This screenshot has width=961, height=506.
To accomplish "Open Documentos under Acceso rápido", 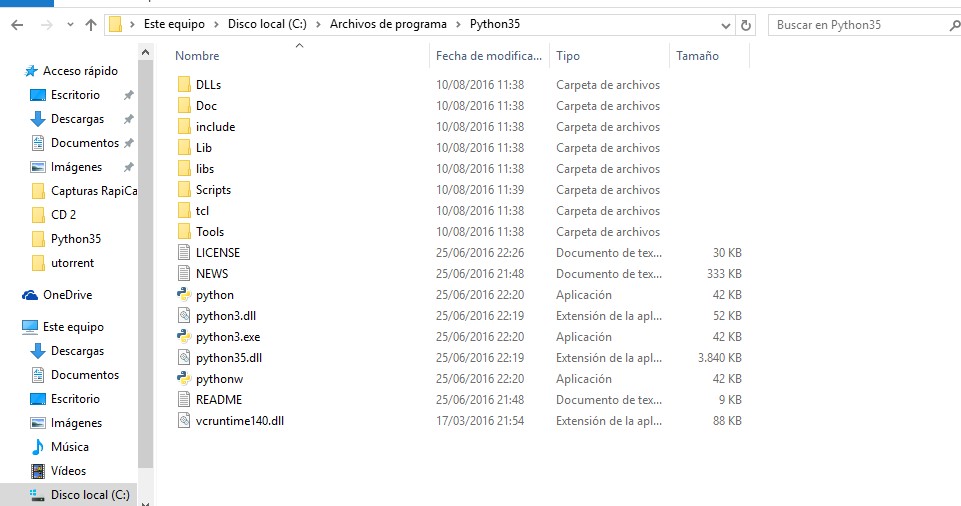I will click(x=85, y=143).
